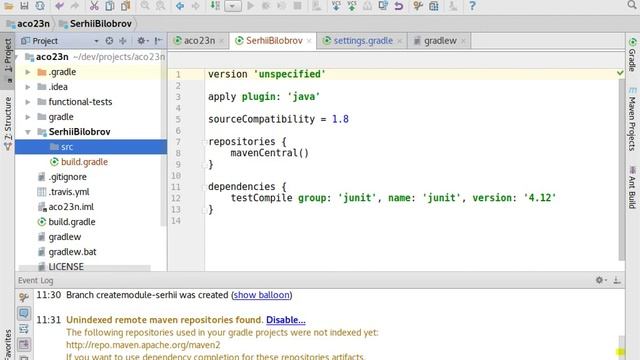Viewport: 640px width, 360px height.
Task: Close the settings.gradle tab
Action: (399, 41)
